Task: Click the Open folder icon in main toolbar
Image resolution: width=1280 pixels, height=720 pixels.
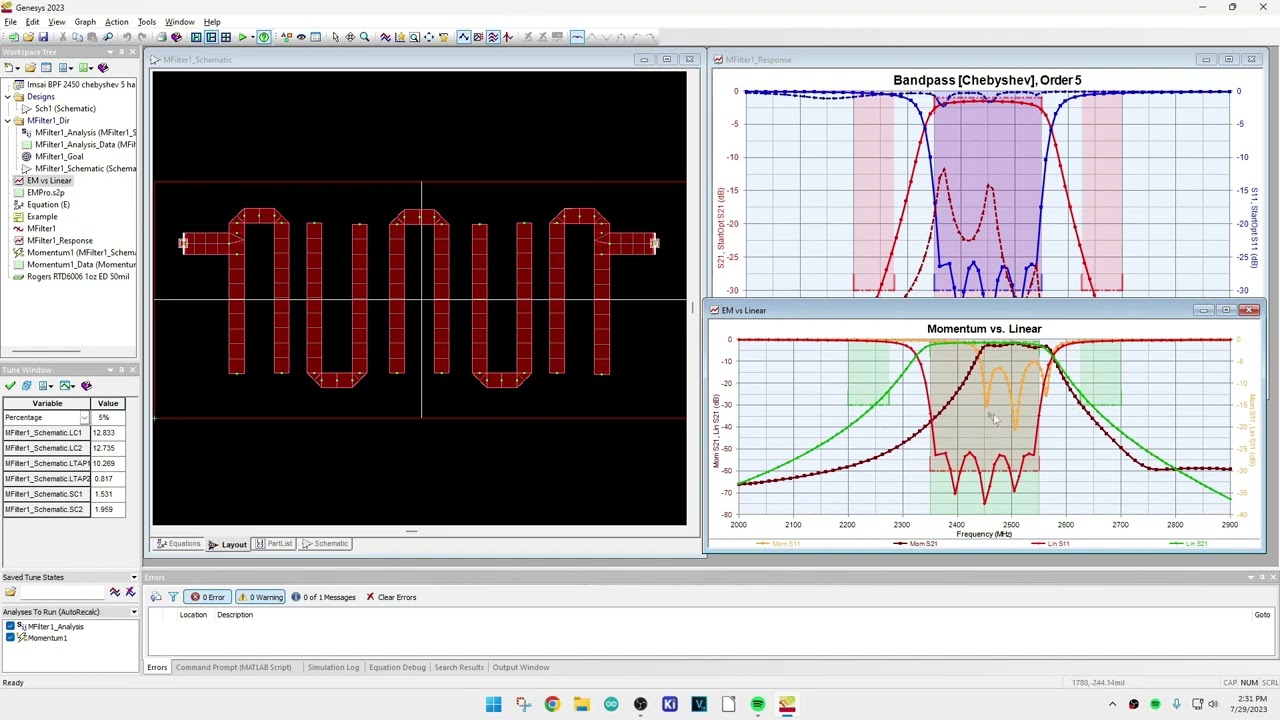Action: coord(28,37)
